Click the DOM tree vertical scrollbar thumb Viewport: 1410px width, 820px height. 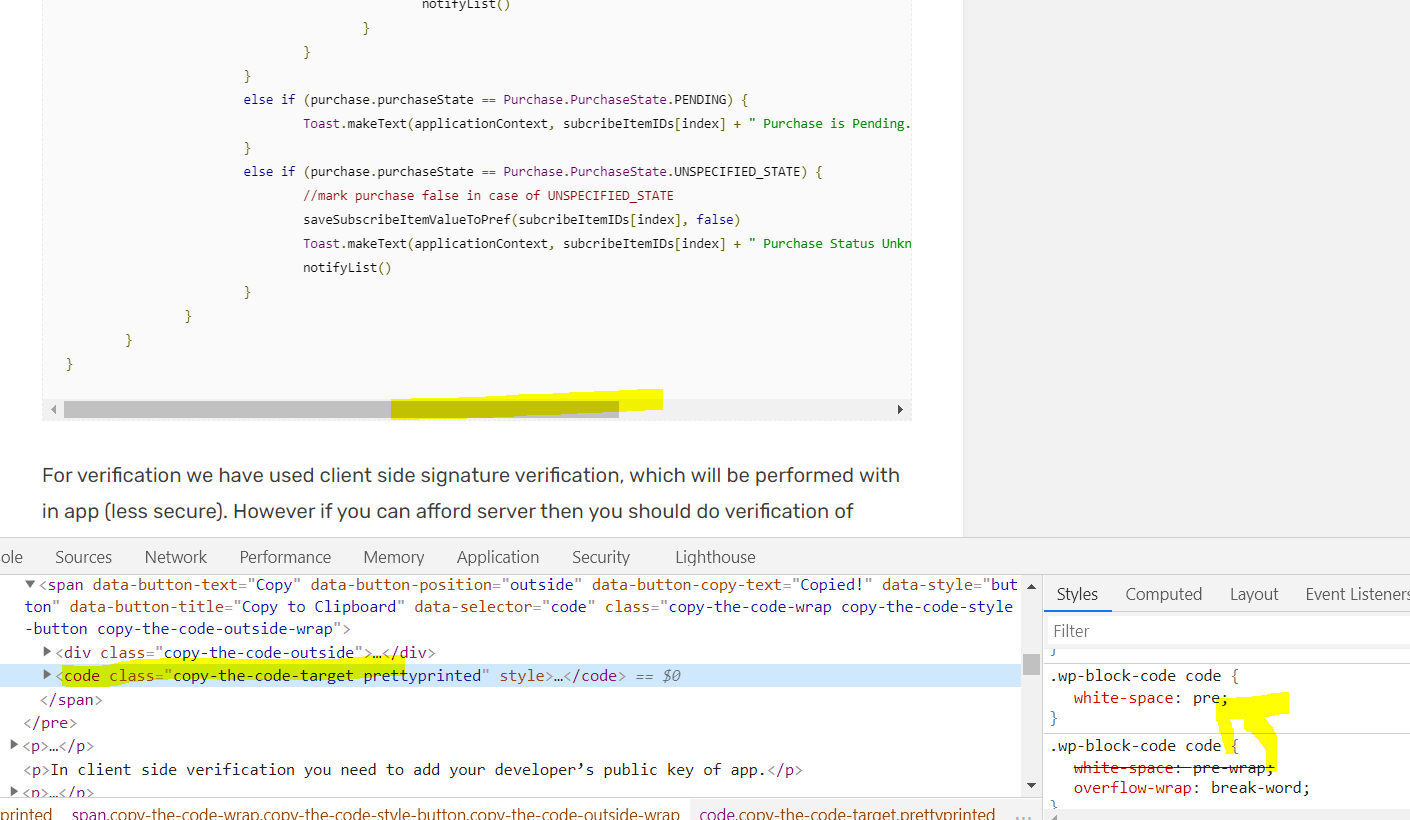click(1030, 664)
